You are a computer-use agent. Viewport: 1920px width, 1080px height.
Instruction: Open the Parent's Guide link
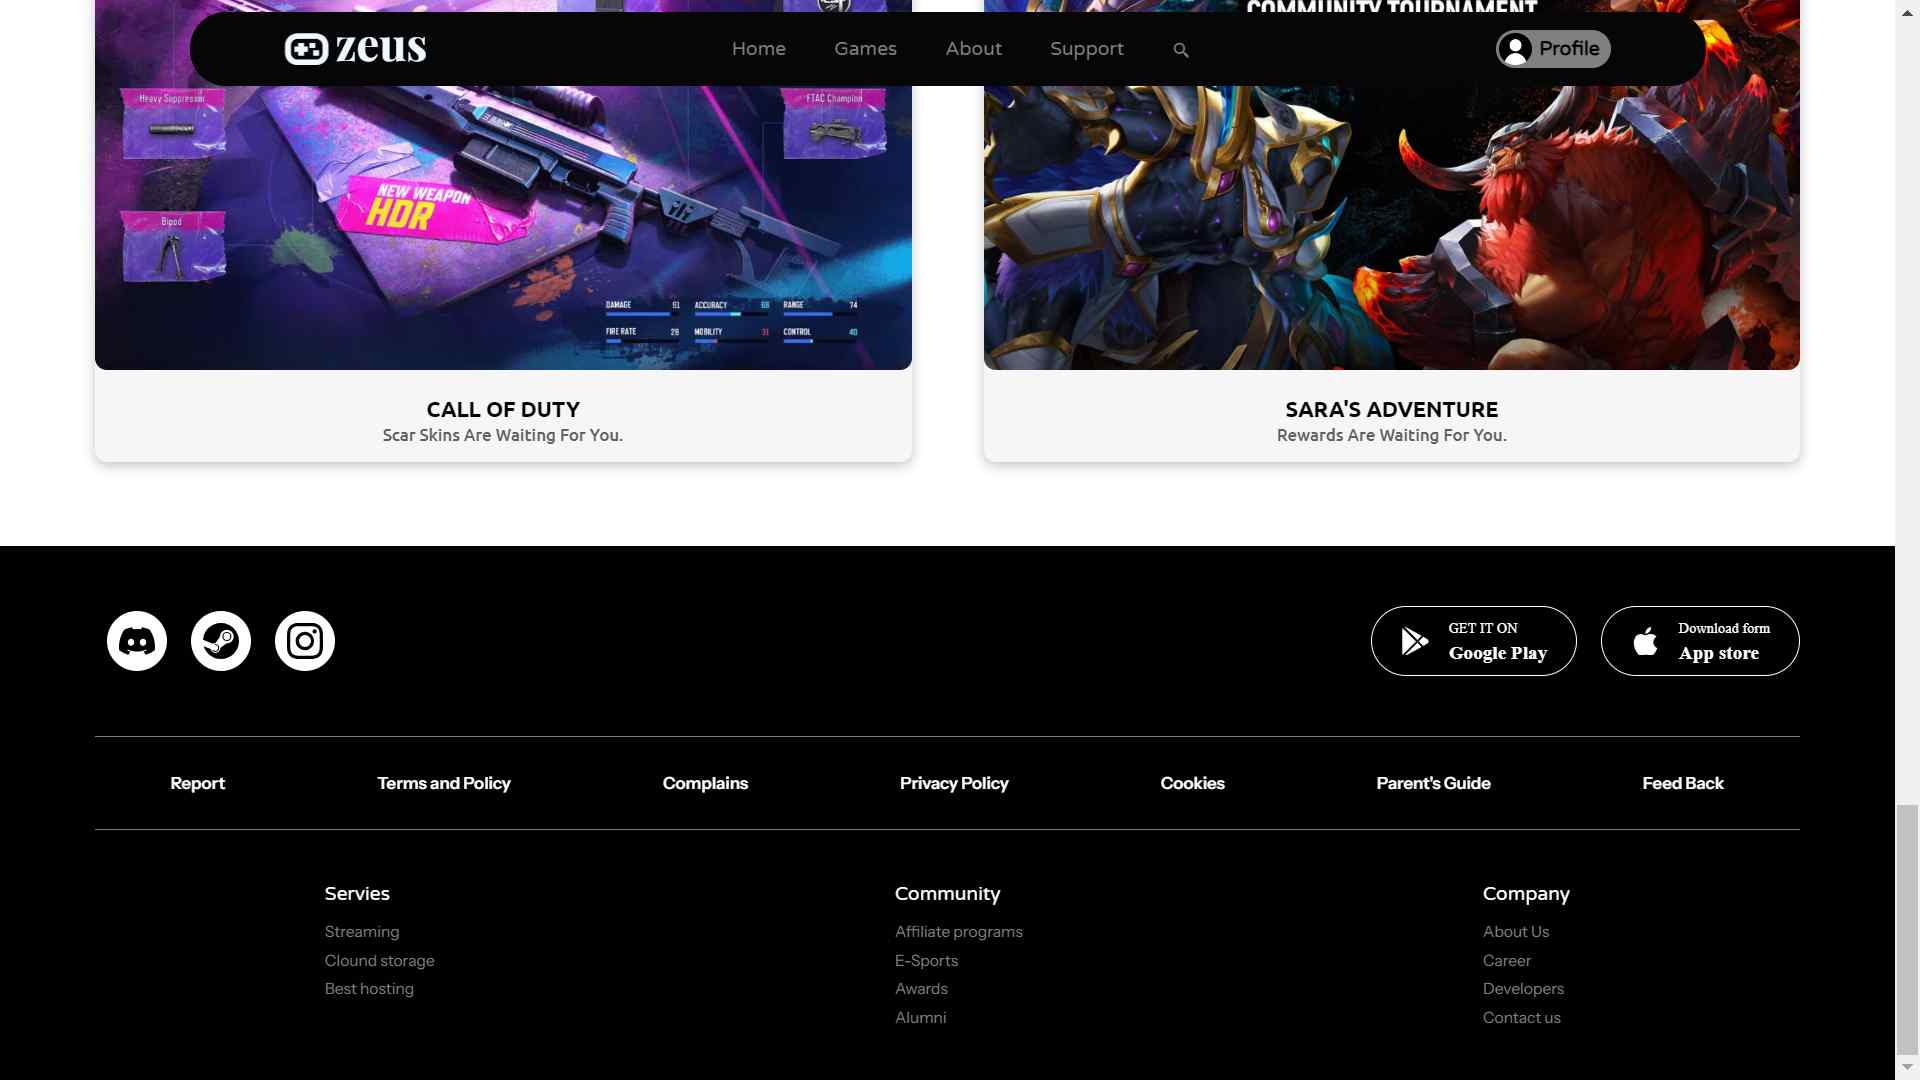(1433, 783)
